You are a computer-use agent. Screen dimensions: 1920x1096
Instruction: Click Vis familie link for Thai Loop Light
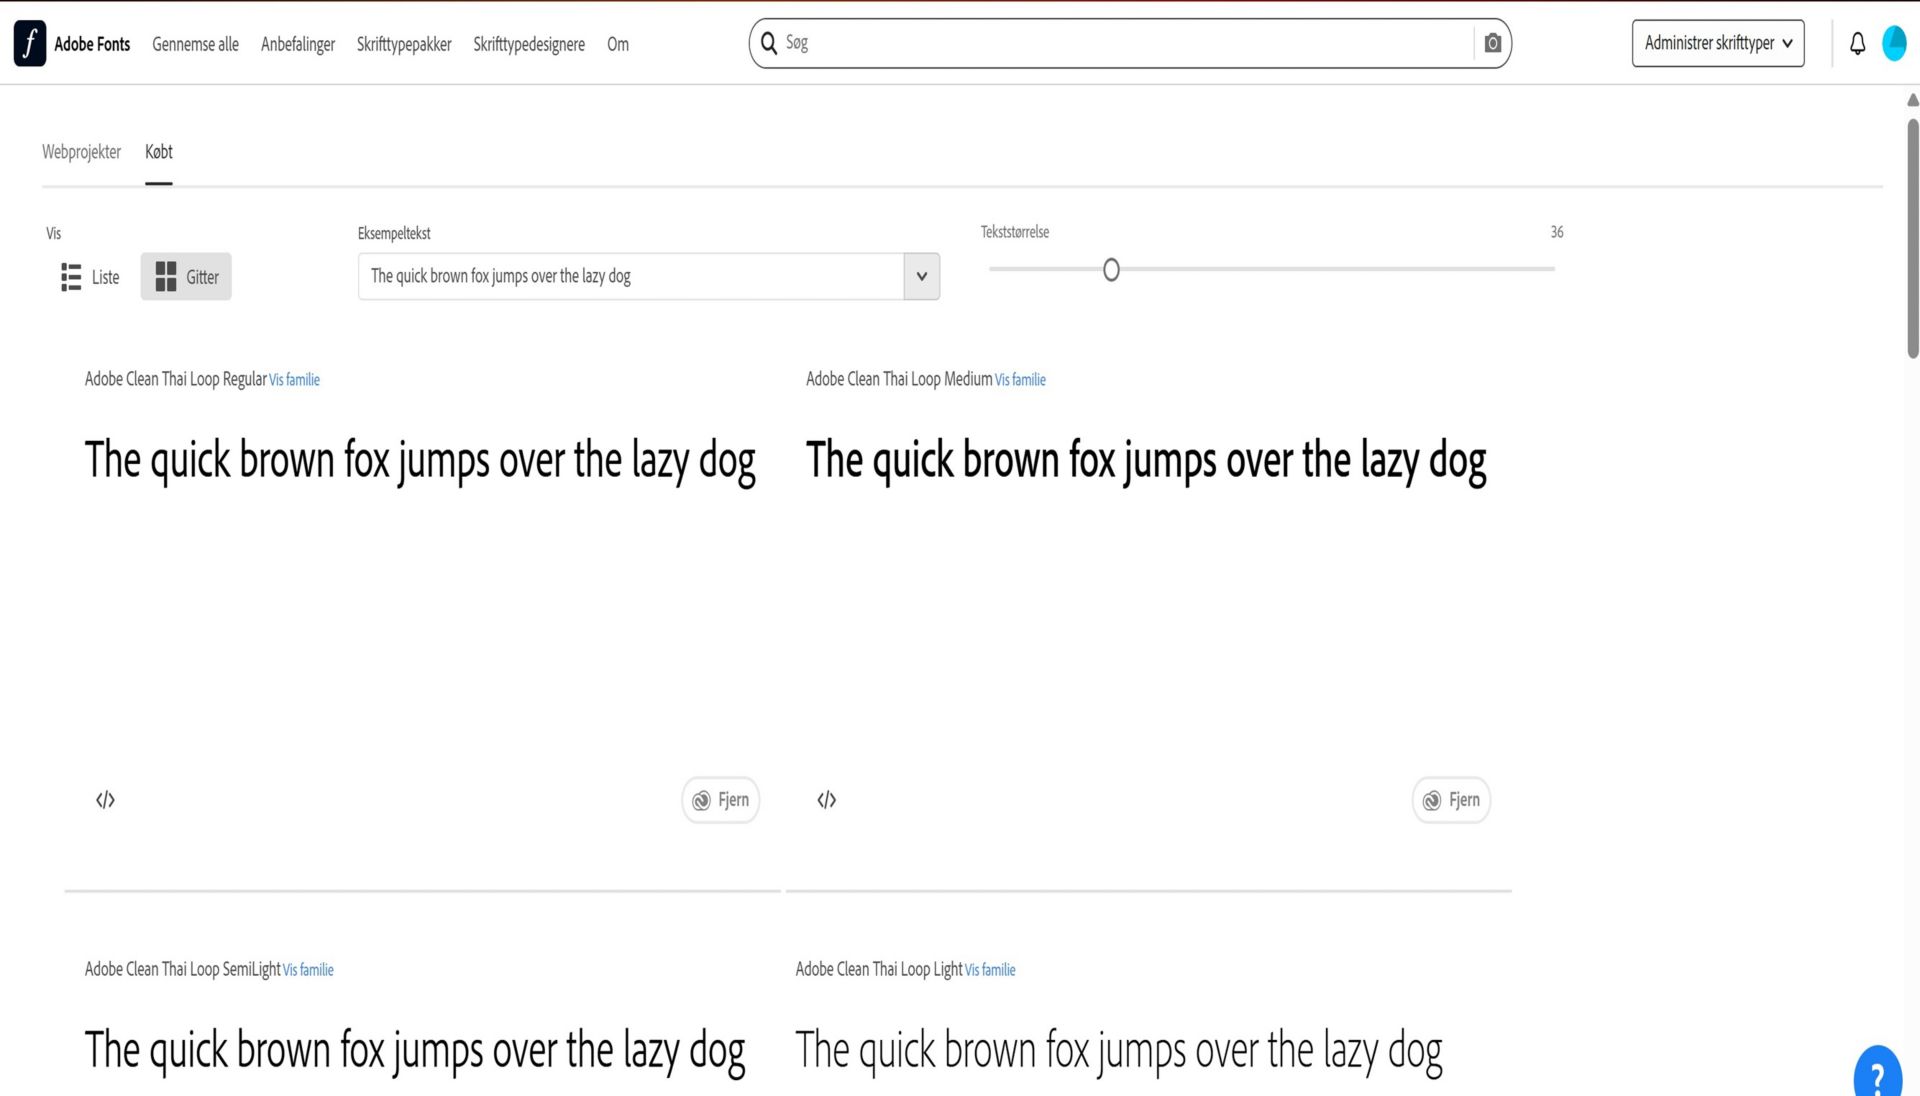click(989, 970)
